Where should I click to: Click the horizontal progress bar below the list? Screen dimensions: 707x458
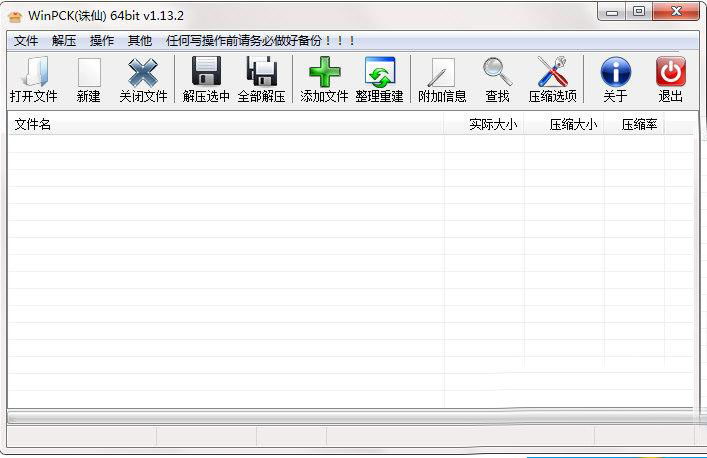coord(351,417)
